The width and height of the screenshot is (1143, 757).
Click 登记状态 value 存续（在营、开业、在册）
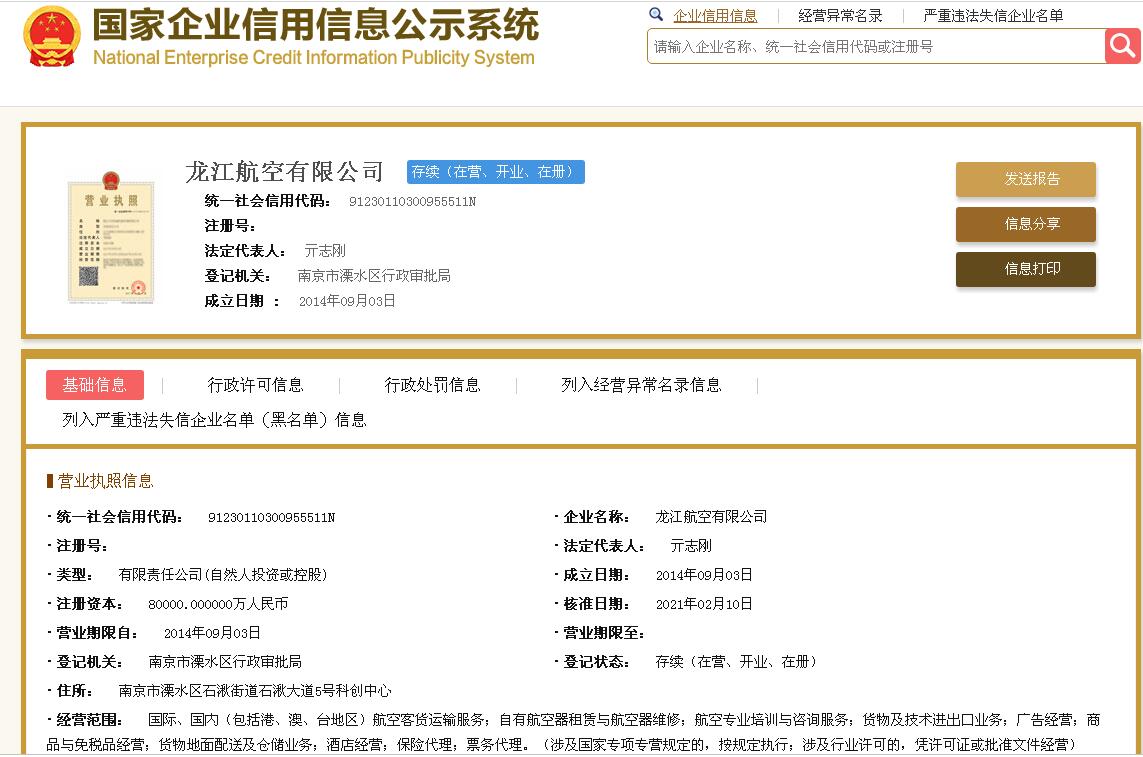(736, 661)
